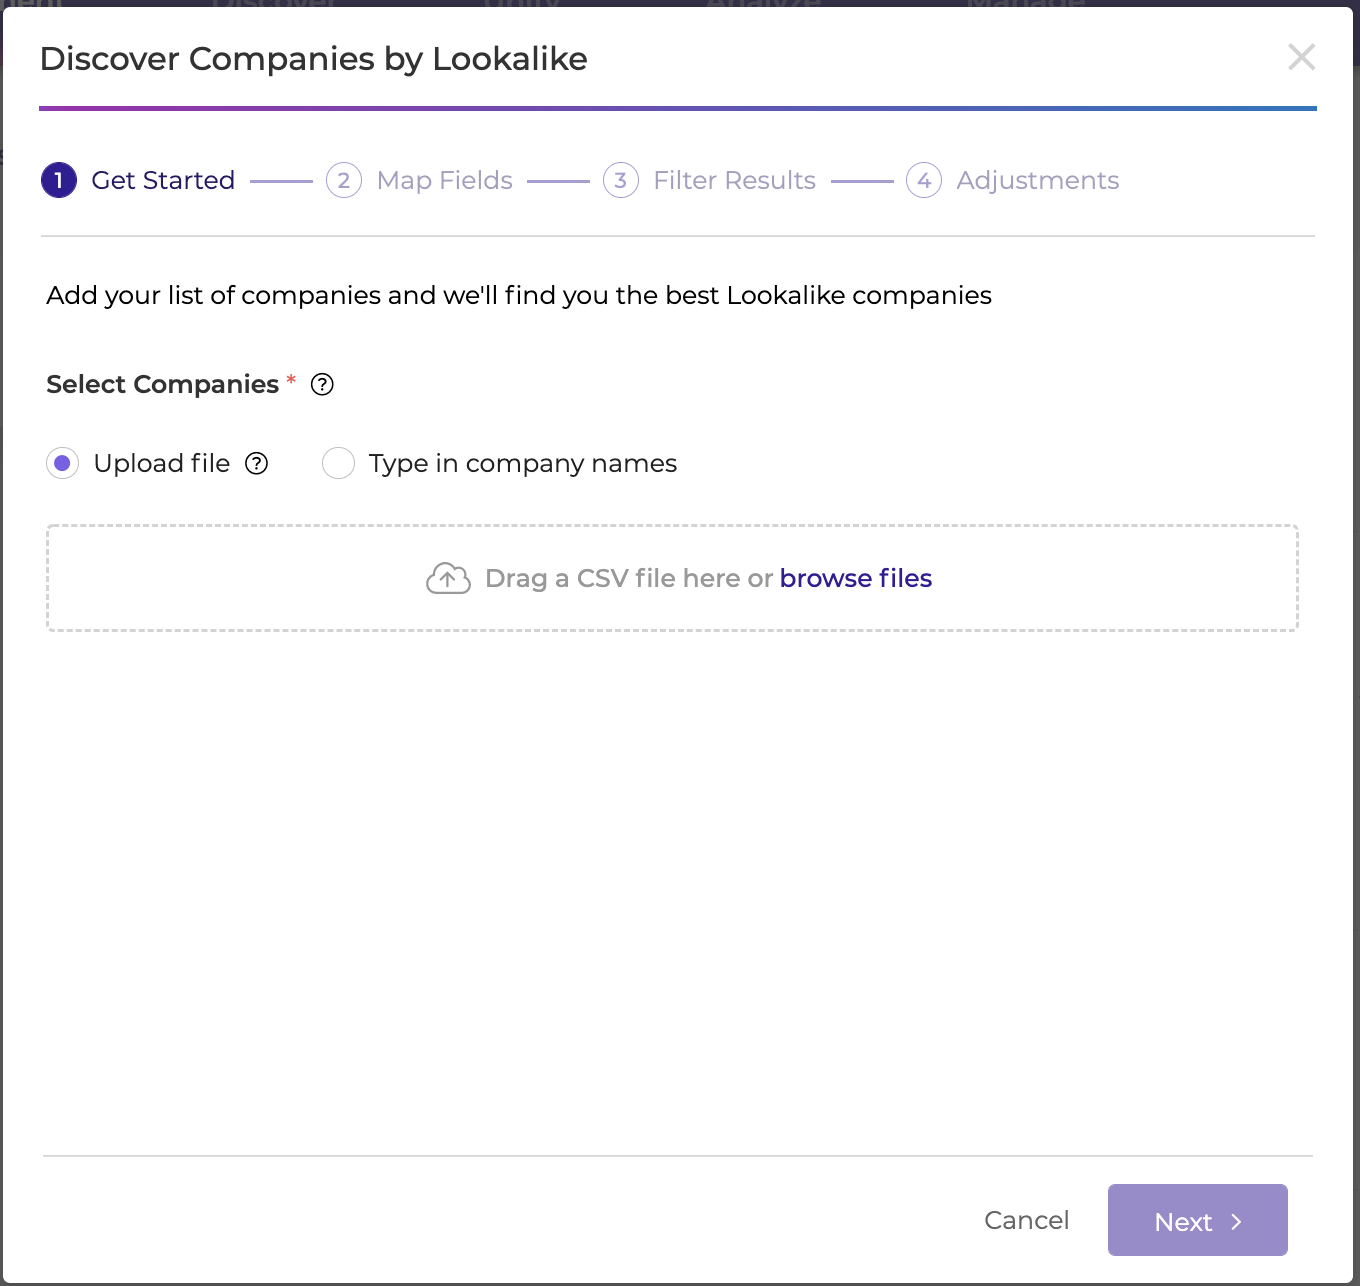Jump to the Filter Results step
Screen dimensions: 1360x1286
[735, 180]
